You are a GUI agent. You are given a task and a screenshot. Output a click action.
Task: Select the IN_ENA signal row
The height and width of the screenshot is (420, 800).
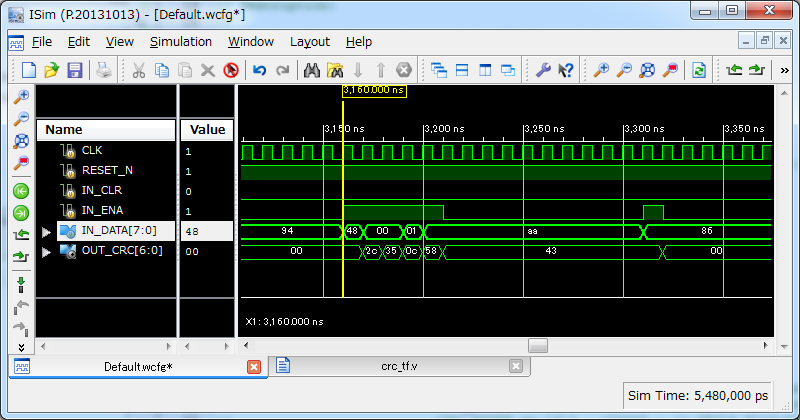(x=106, y=210)
